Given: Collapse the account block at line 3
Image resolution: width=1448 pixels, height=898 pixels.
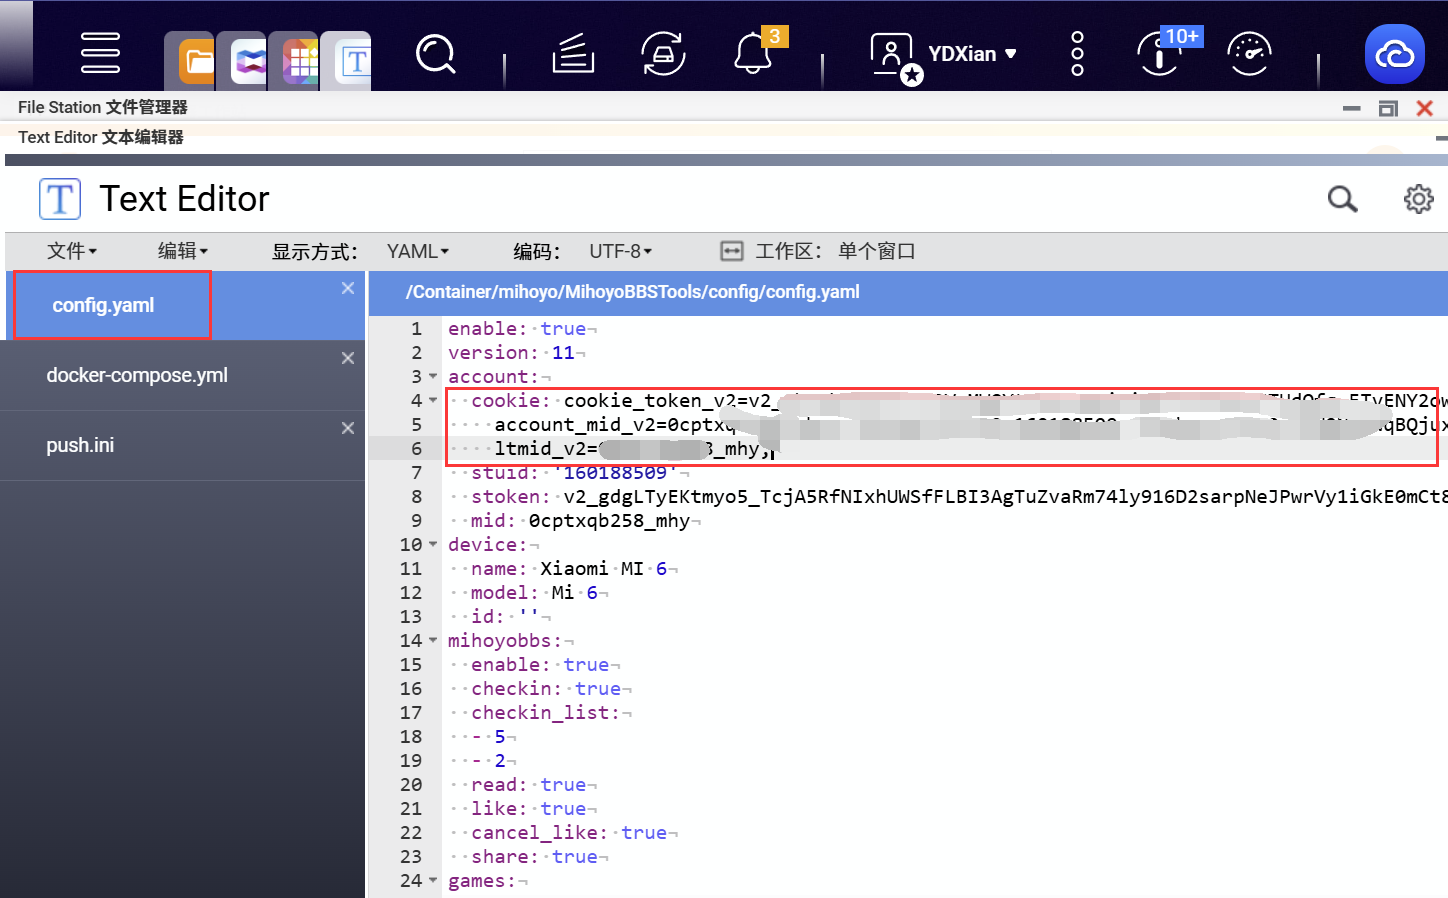Looking at the screenshot, I should [433, 377].
